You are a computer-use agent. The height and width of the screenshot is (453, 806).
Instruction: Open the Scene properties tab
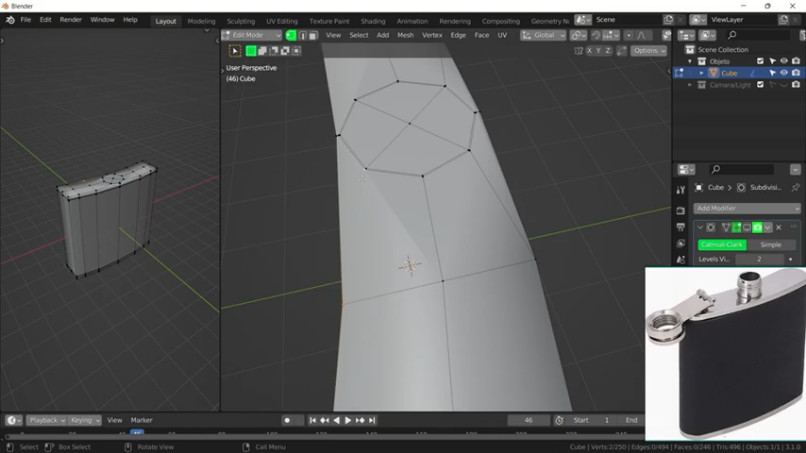681,260
